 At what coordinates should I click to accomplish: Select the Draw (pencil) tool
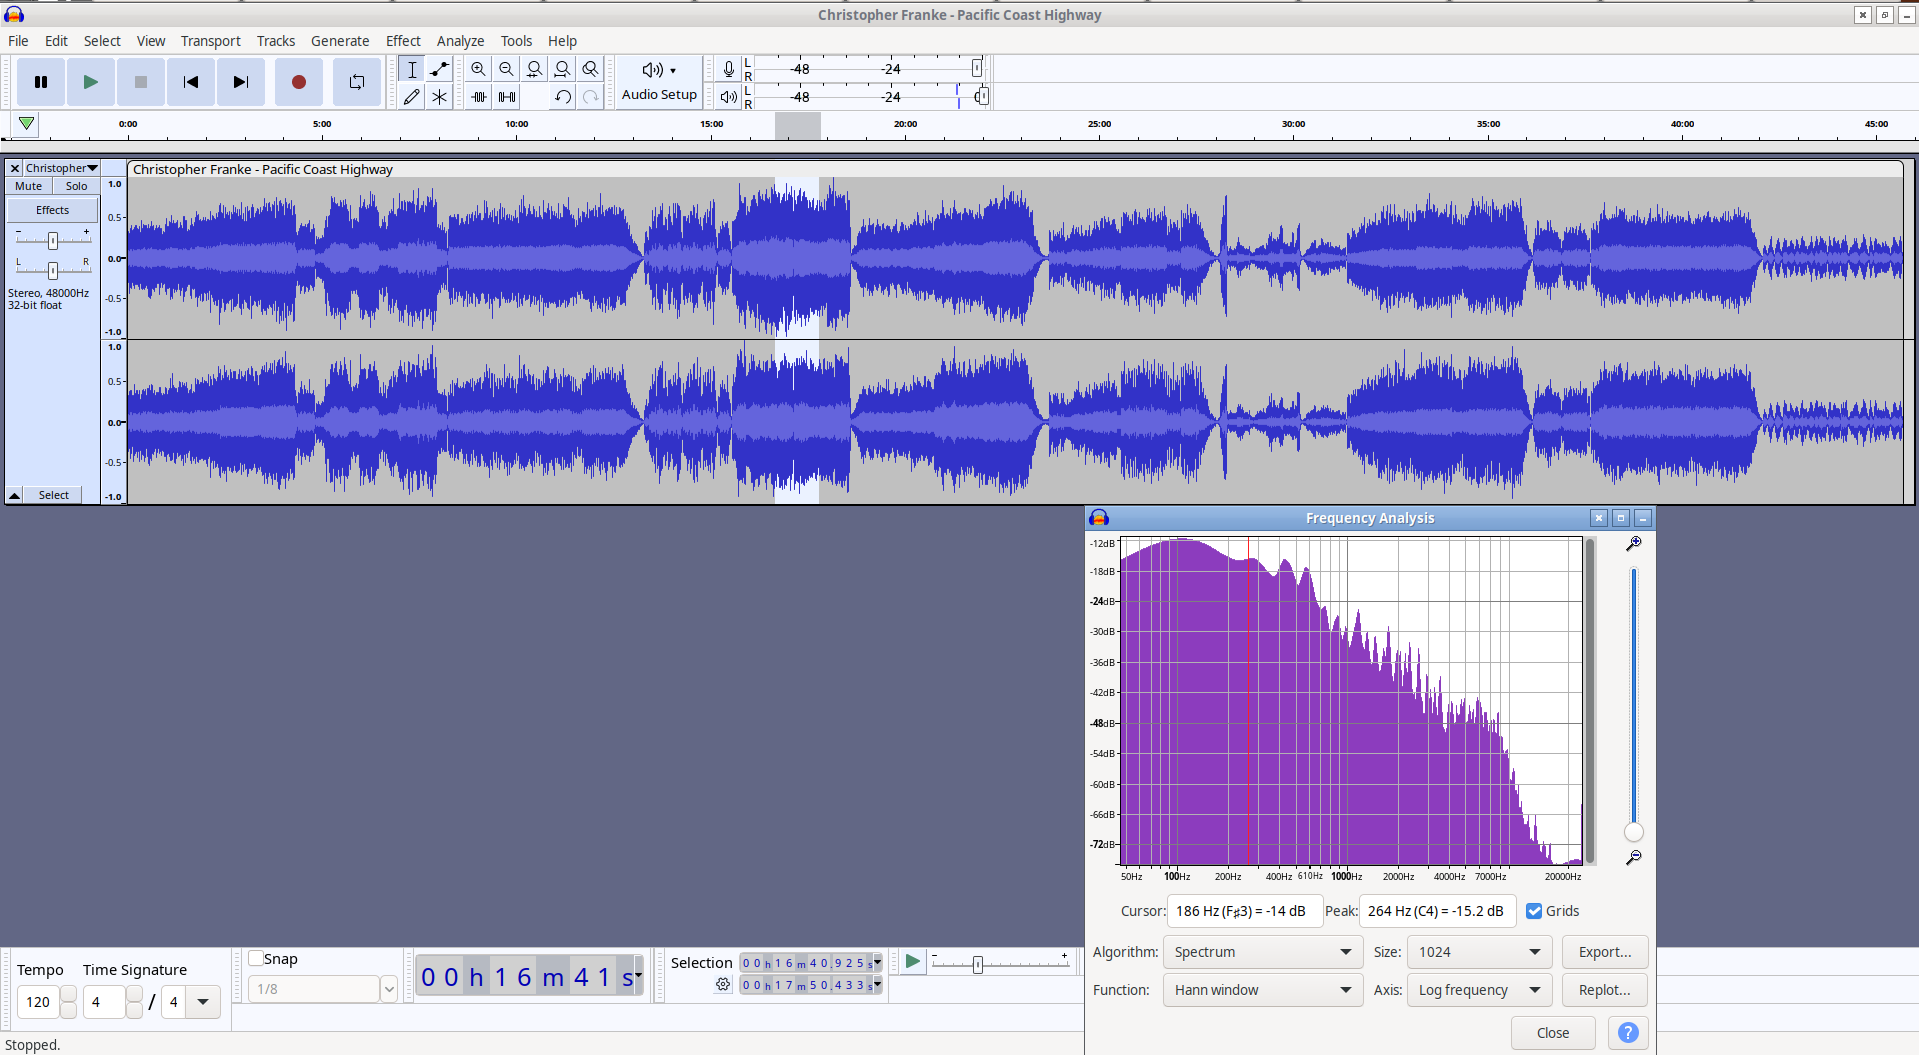[x=412, y=96]
